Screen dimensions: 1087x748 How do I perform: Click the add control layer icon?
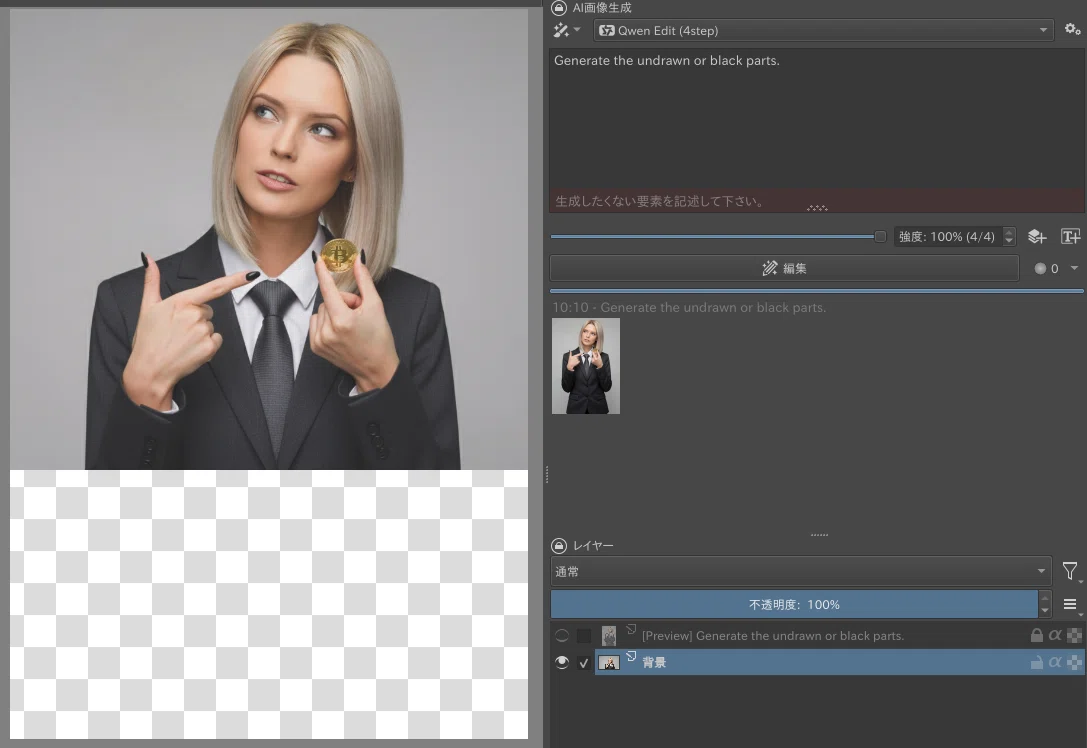point(1036,236)
